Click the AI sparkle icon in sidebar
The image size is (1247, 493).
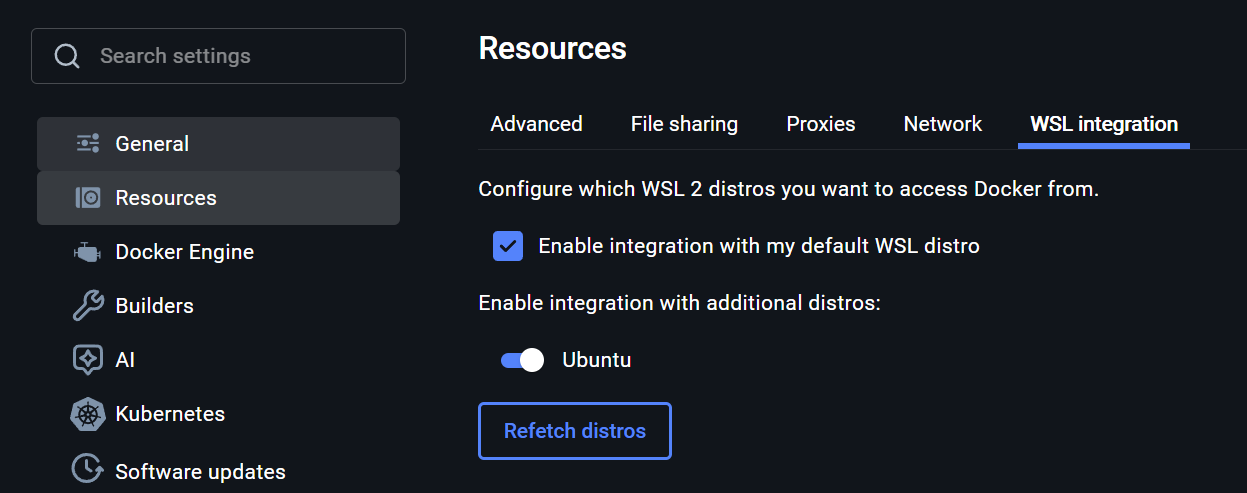(x=88, y=360)
